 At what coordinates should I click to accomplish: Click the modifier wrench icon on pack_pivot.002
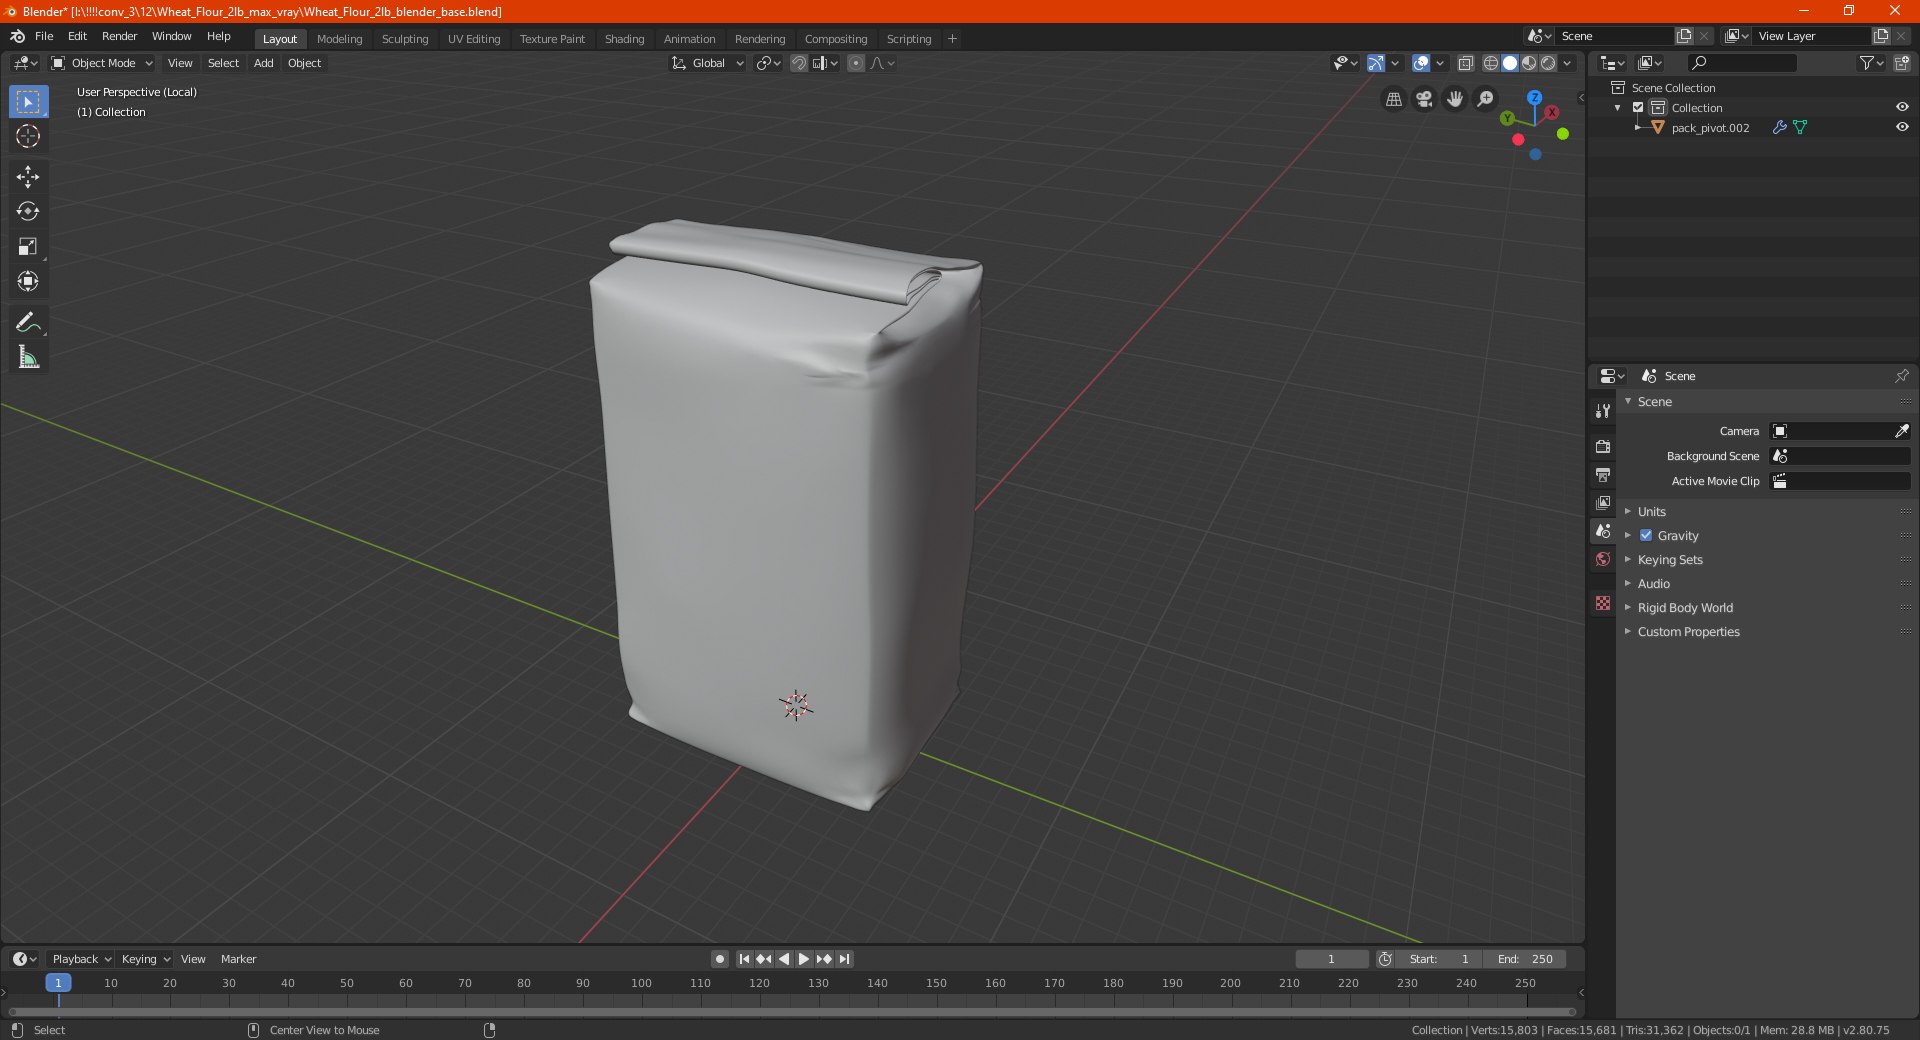(1779, 127)
